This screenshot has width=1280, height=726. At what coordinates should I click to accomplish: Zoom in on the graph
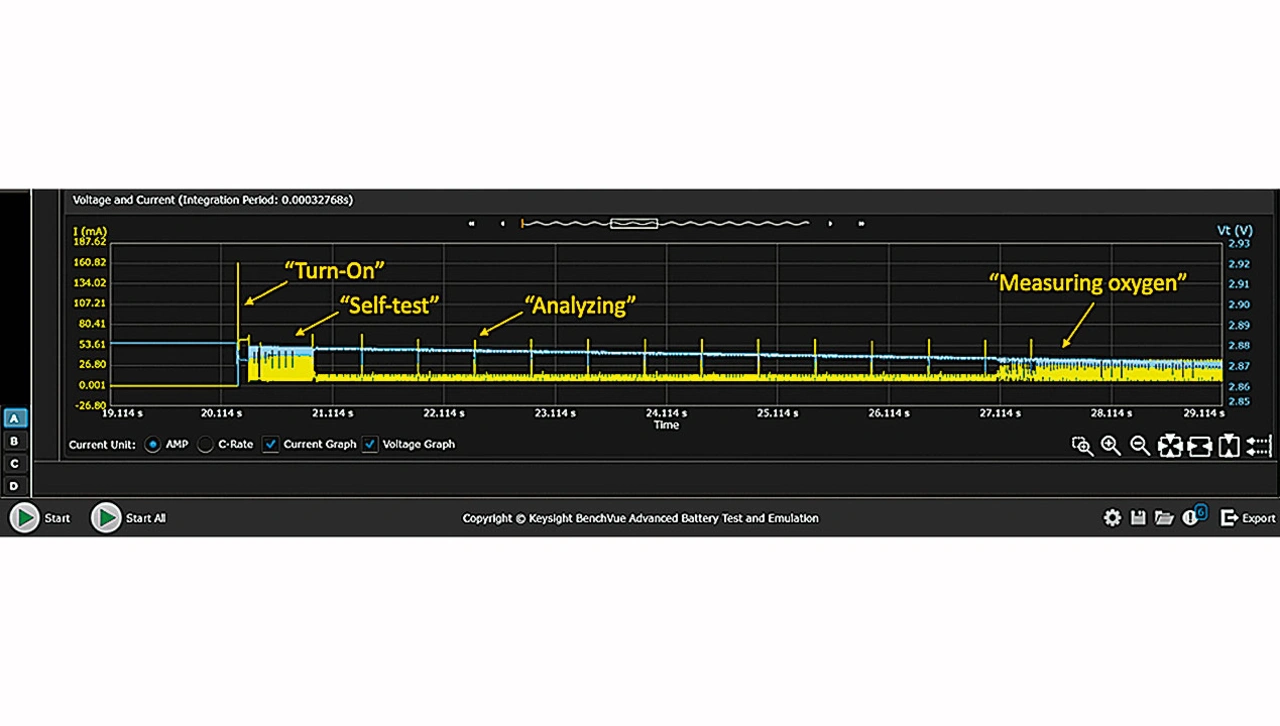coord(1110,446)
